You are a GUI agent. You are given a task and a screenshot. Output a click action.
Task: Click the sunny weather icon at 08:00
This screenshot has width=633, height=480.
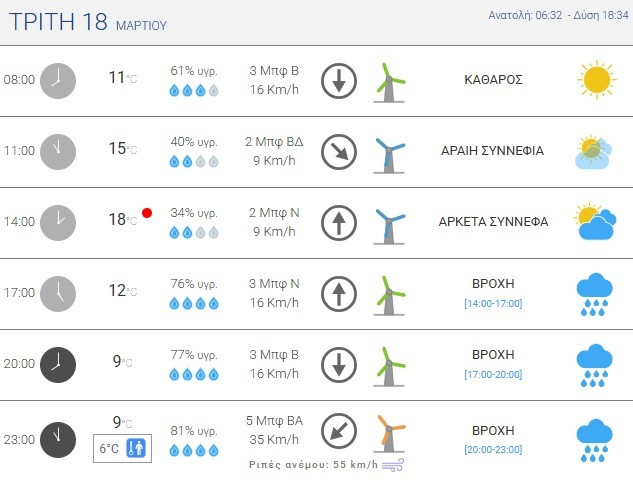595,79
